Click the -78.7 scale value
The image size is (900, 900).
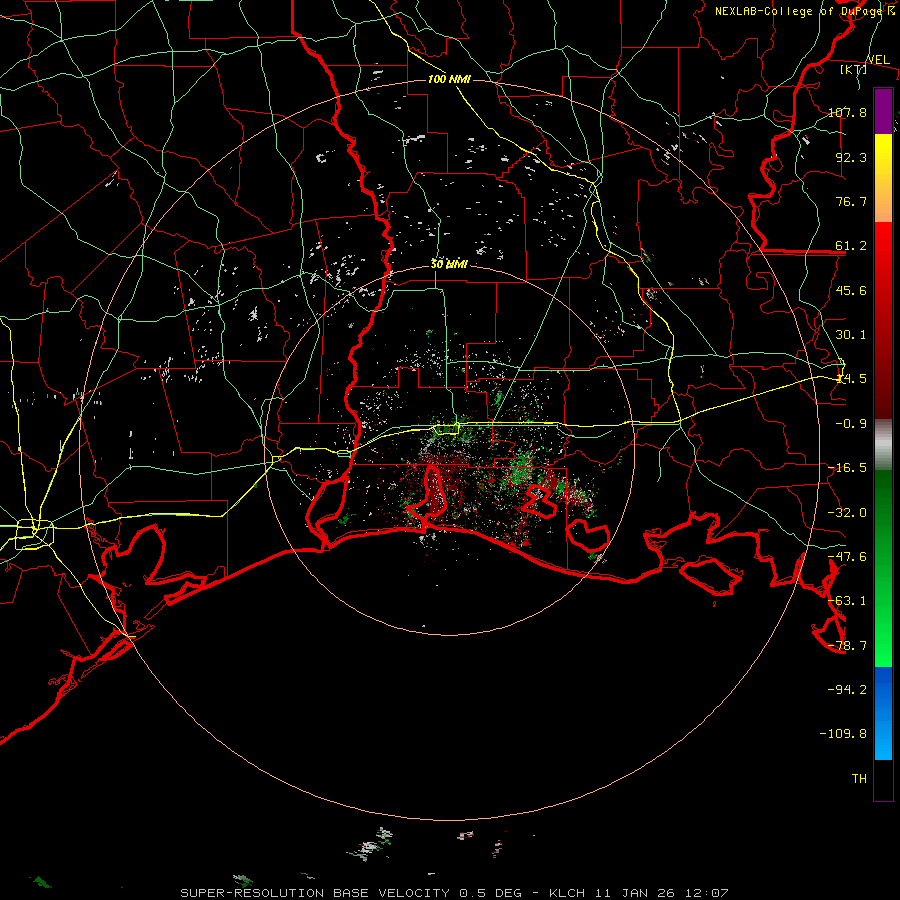847,646
